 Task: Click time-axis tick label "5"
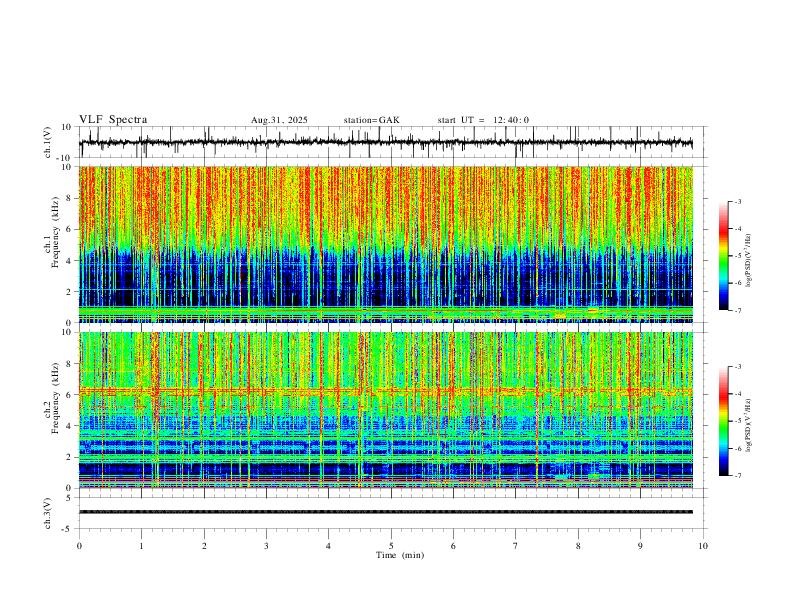coord(391,546)
